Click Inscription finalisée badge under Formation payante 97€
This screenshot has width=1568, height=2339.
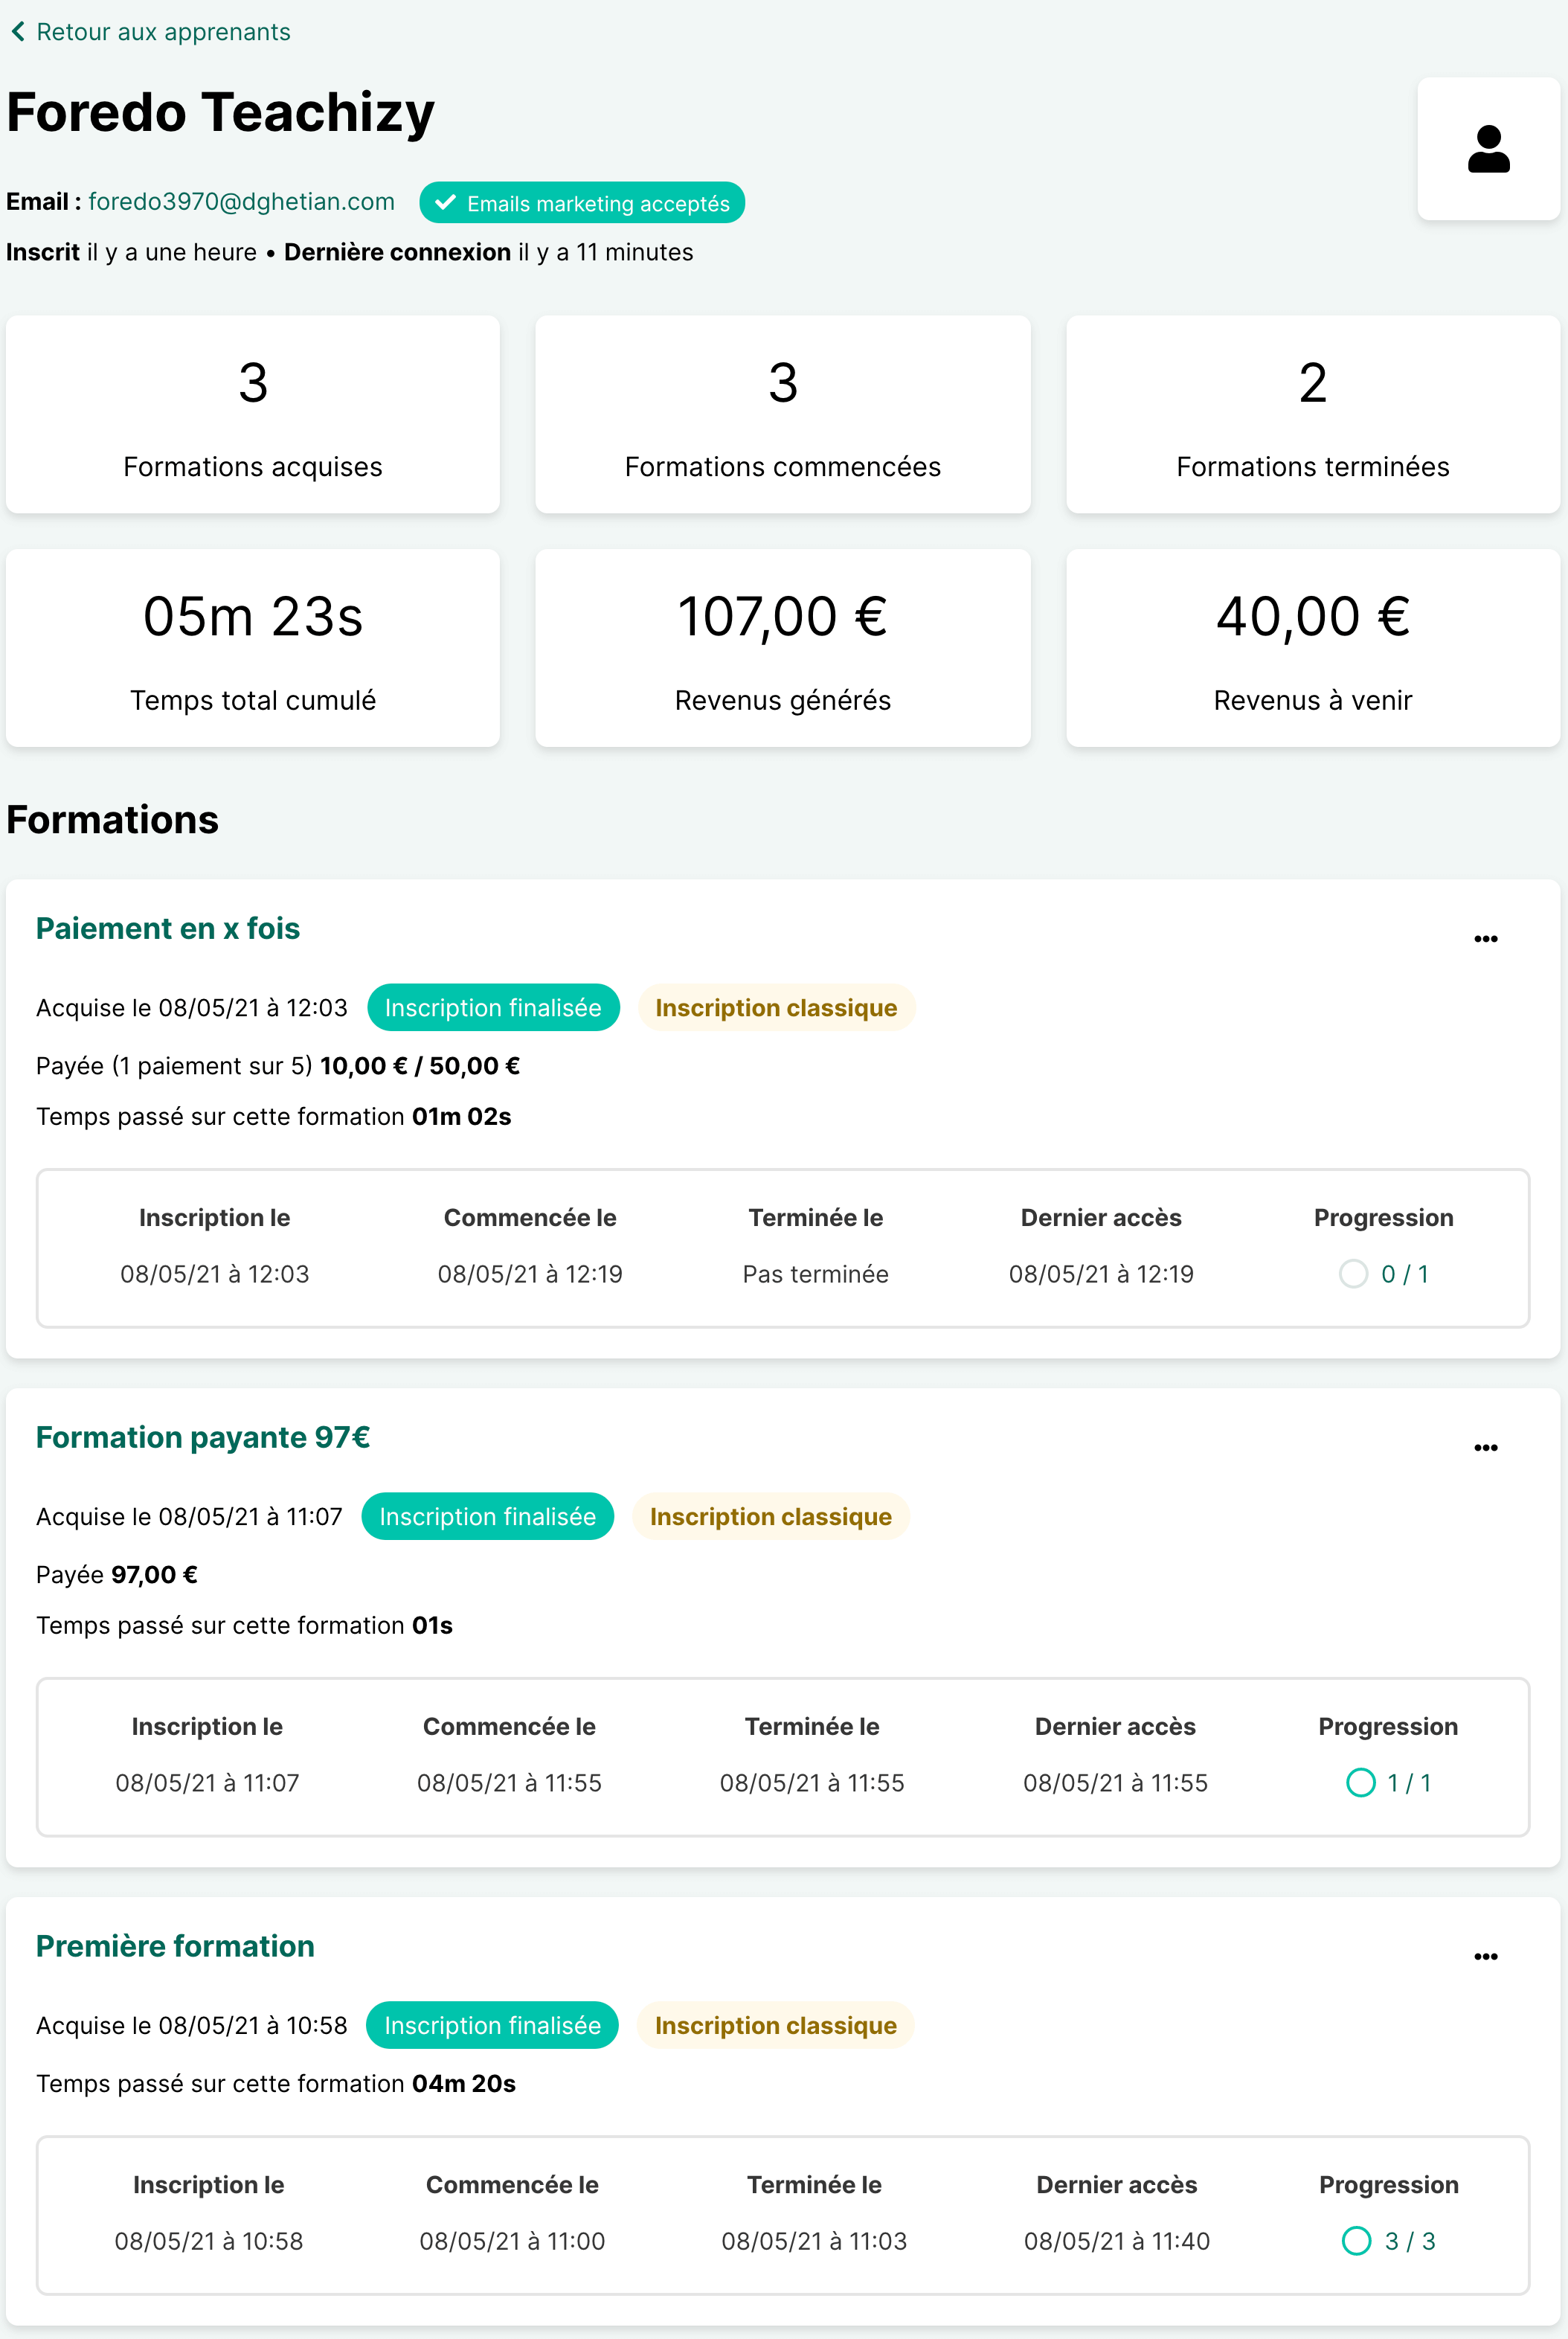click(487, 1517)
